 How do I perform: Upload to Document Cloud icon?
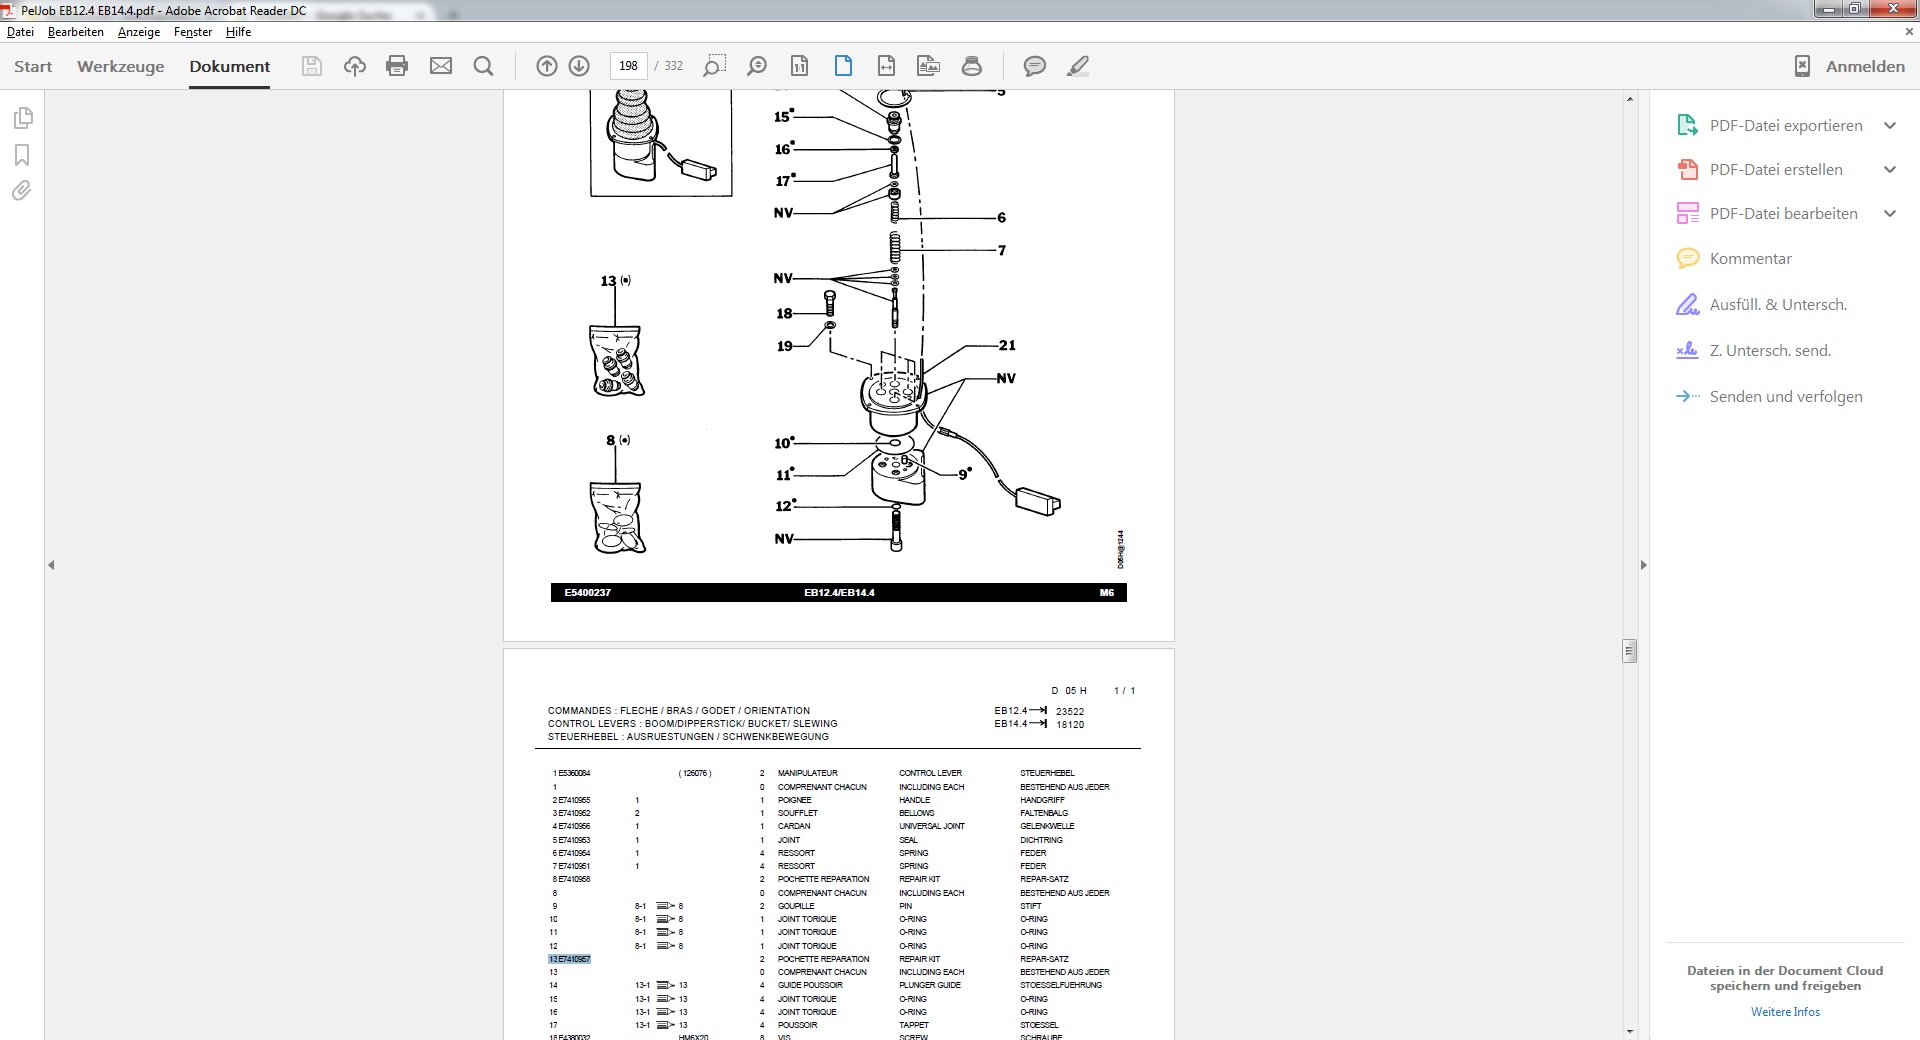point(355,66)
